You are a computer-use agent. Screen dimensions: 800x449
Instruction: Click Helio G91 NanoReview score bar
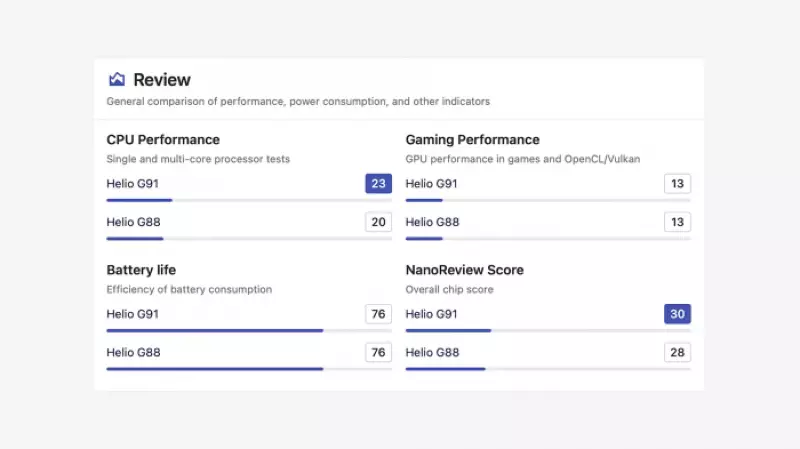click(x=548, y=331)
